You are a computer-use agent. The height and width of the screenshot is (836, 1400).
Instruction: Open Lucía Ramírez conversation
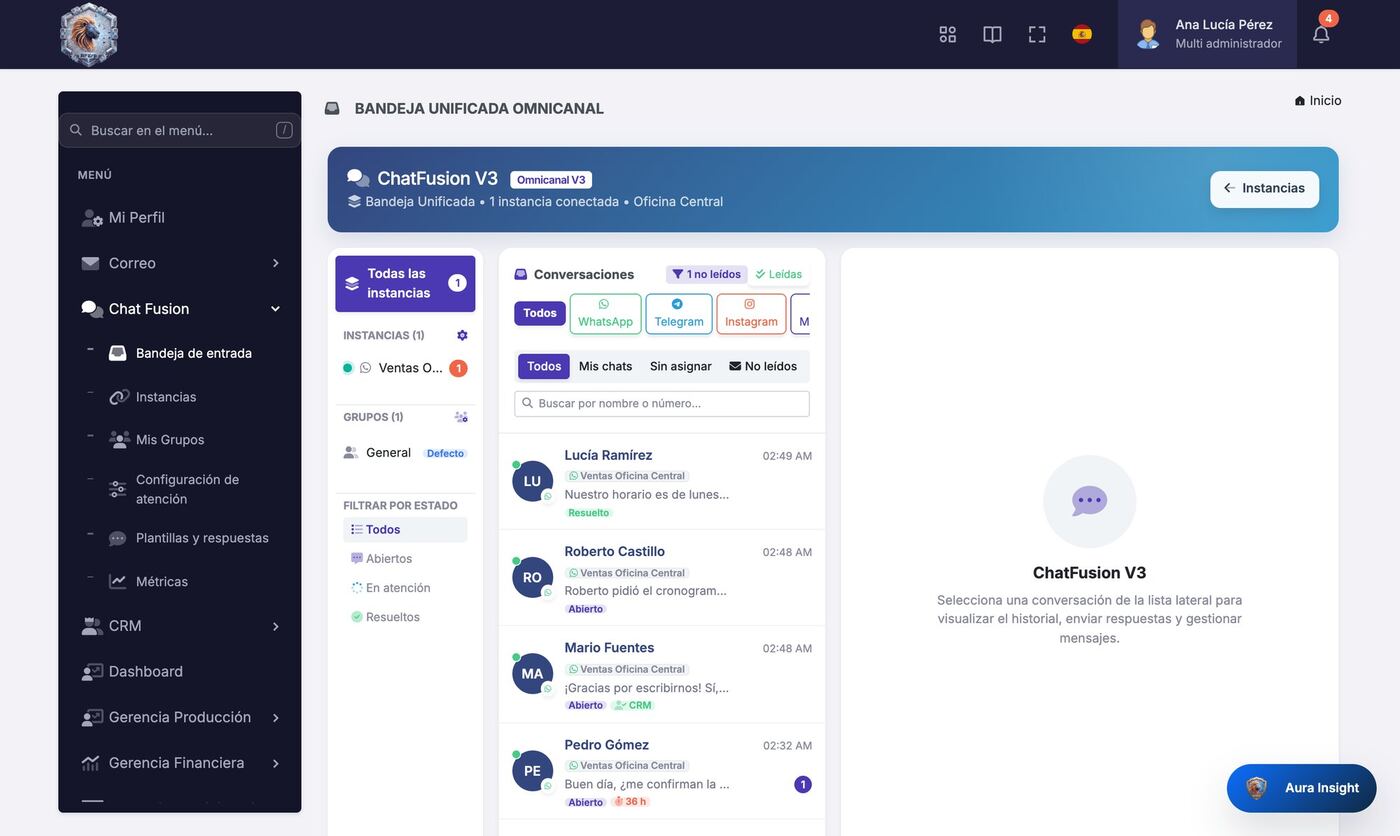coord(662,482)
